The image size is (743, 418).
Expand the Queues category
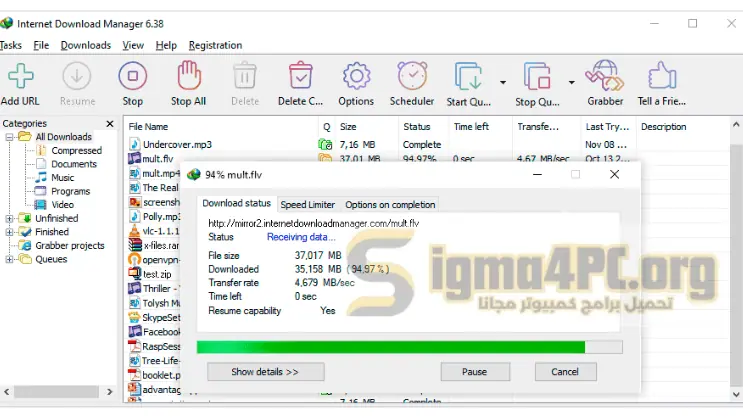[x=9, y=259]
